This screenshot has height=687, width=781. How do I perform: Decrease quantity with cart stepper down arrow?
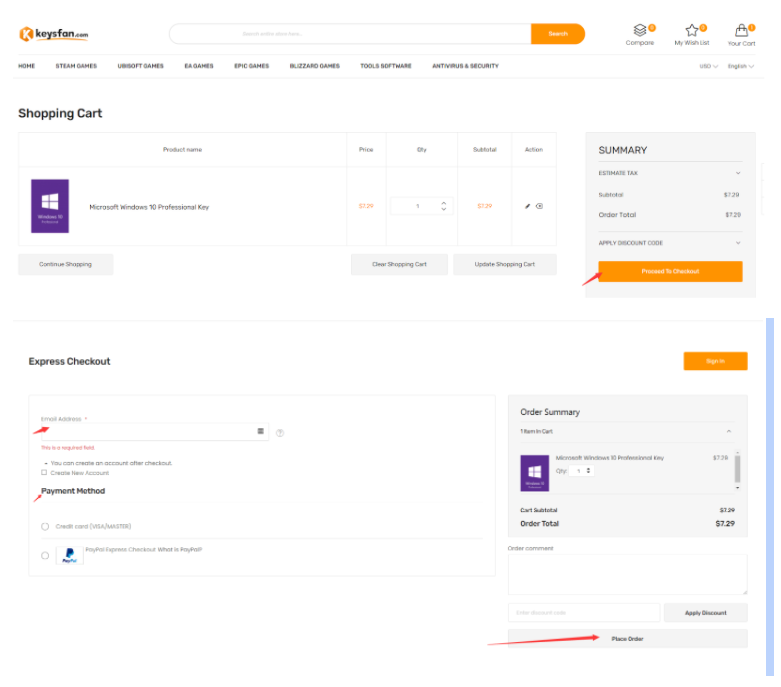pyautogui.click(x=444, y=210)
